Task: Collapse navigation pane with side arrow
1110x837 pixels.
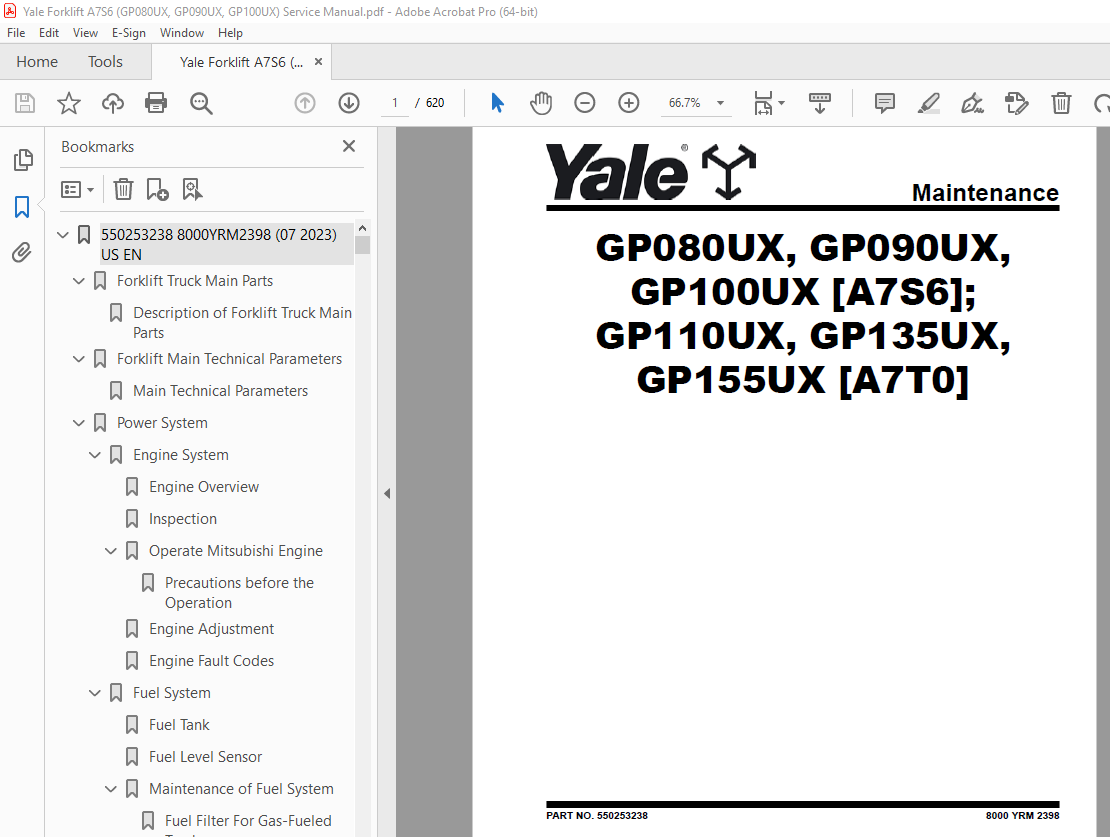Action: click(387, 494)
